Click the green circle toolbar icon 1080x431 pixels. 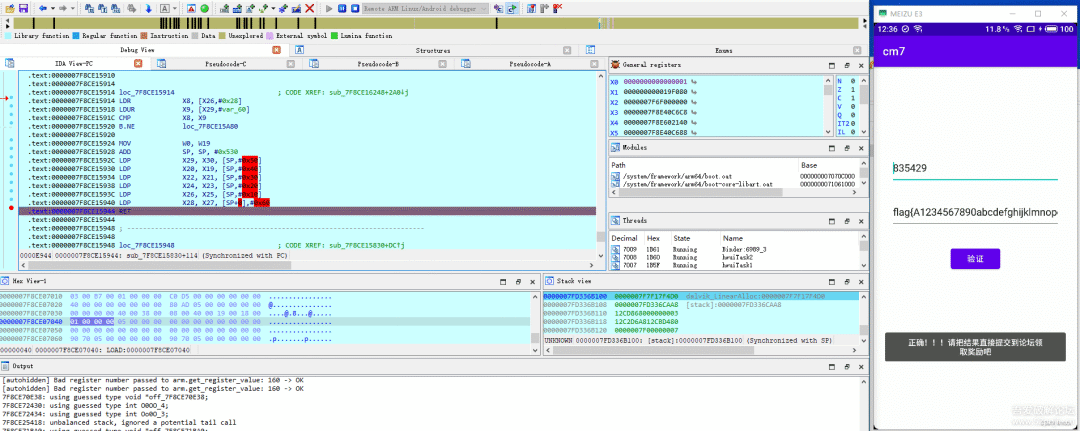pyautogui.click(x=205, y=8)
